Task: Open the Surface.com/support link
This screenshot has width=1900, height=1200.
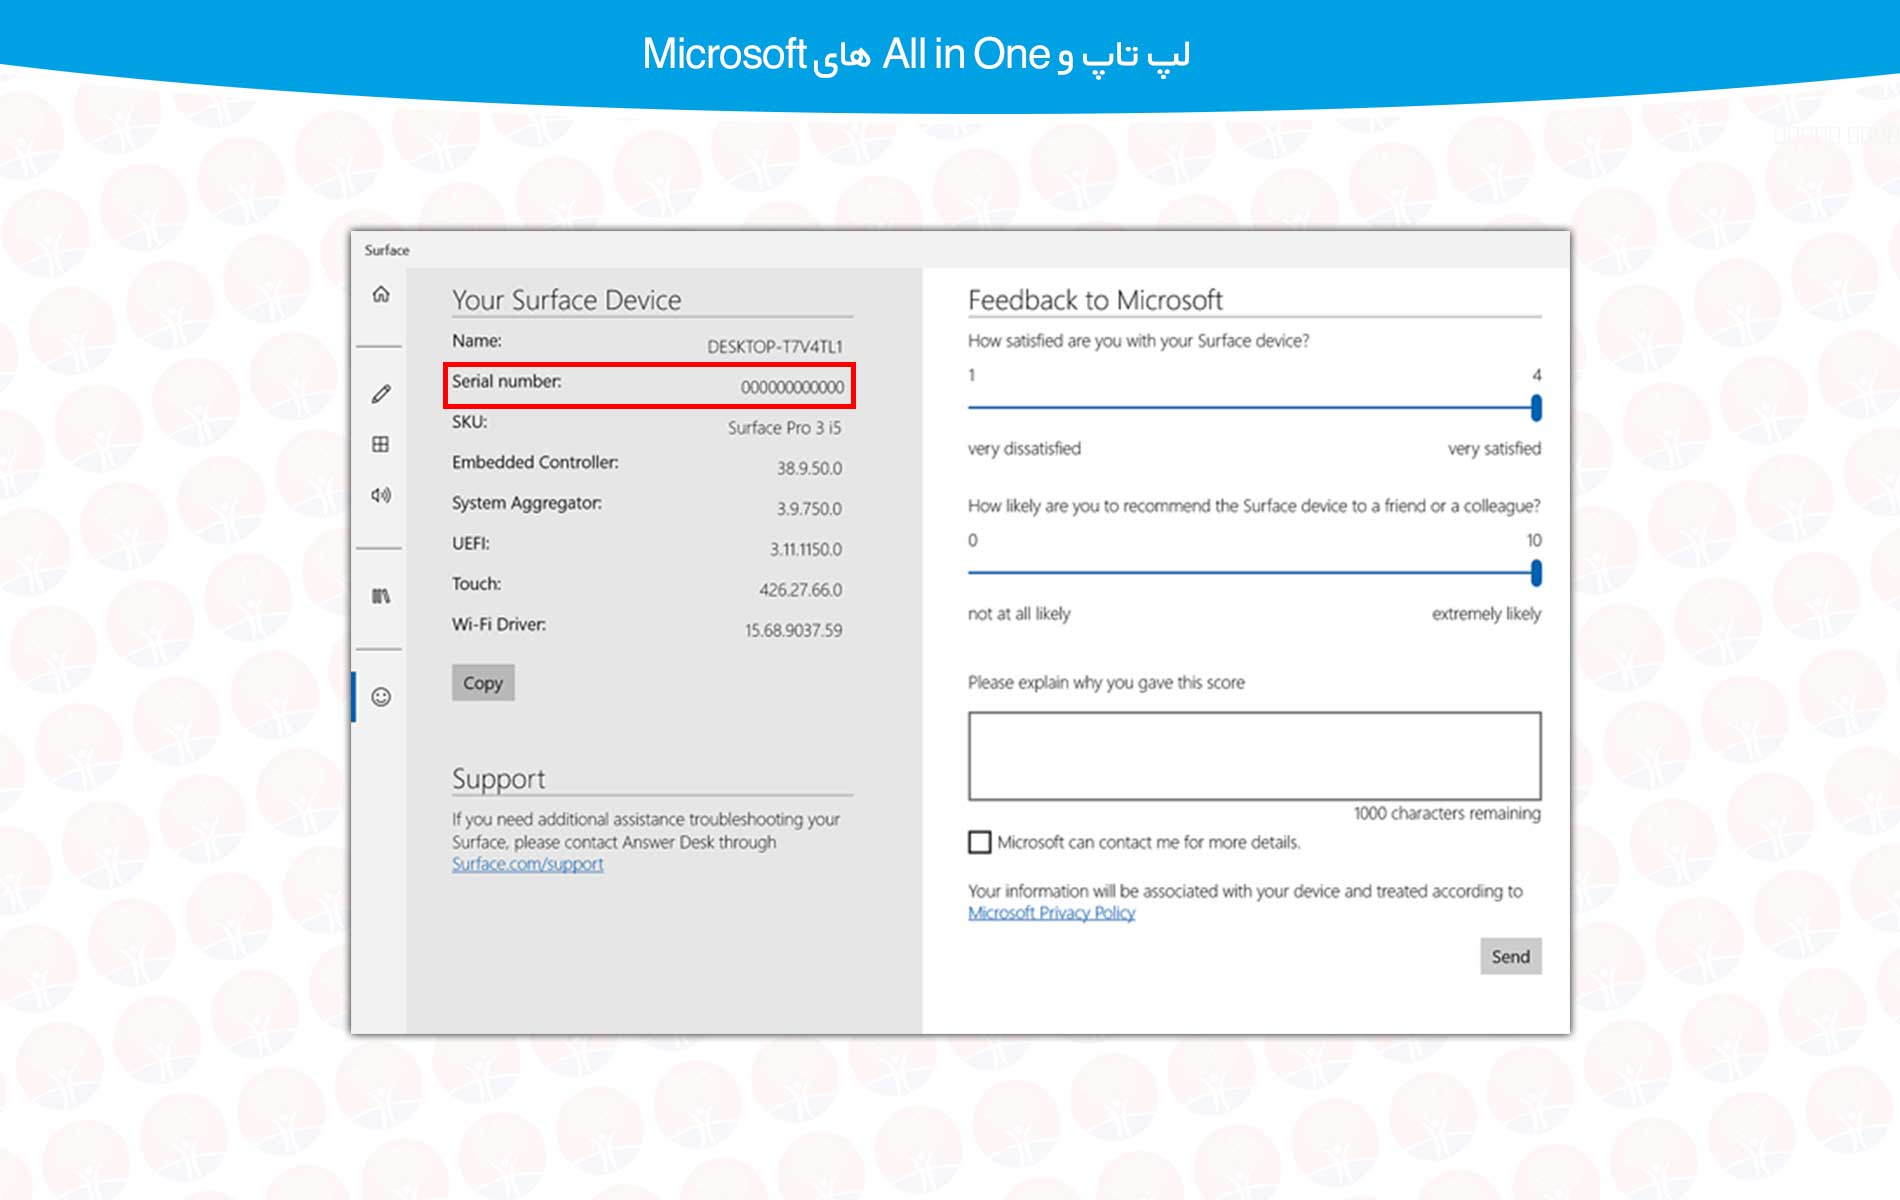Action: pos(527,864)
